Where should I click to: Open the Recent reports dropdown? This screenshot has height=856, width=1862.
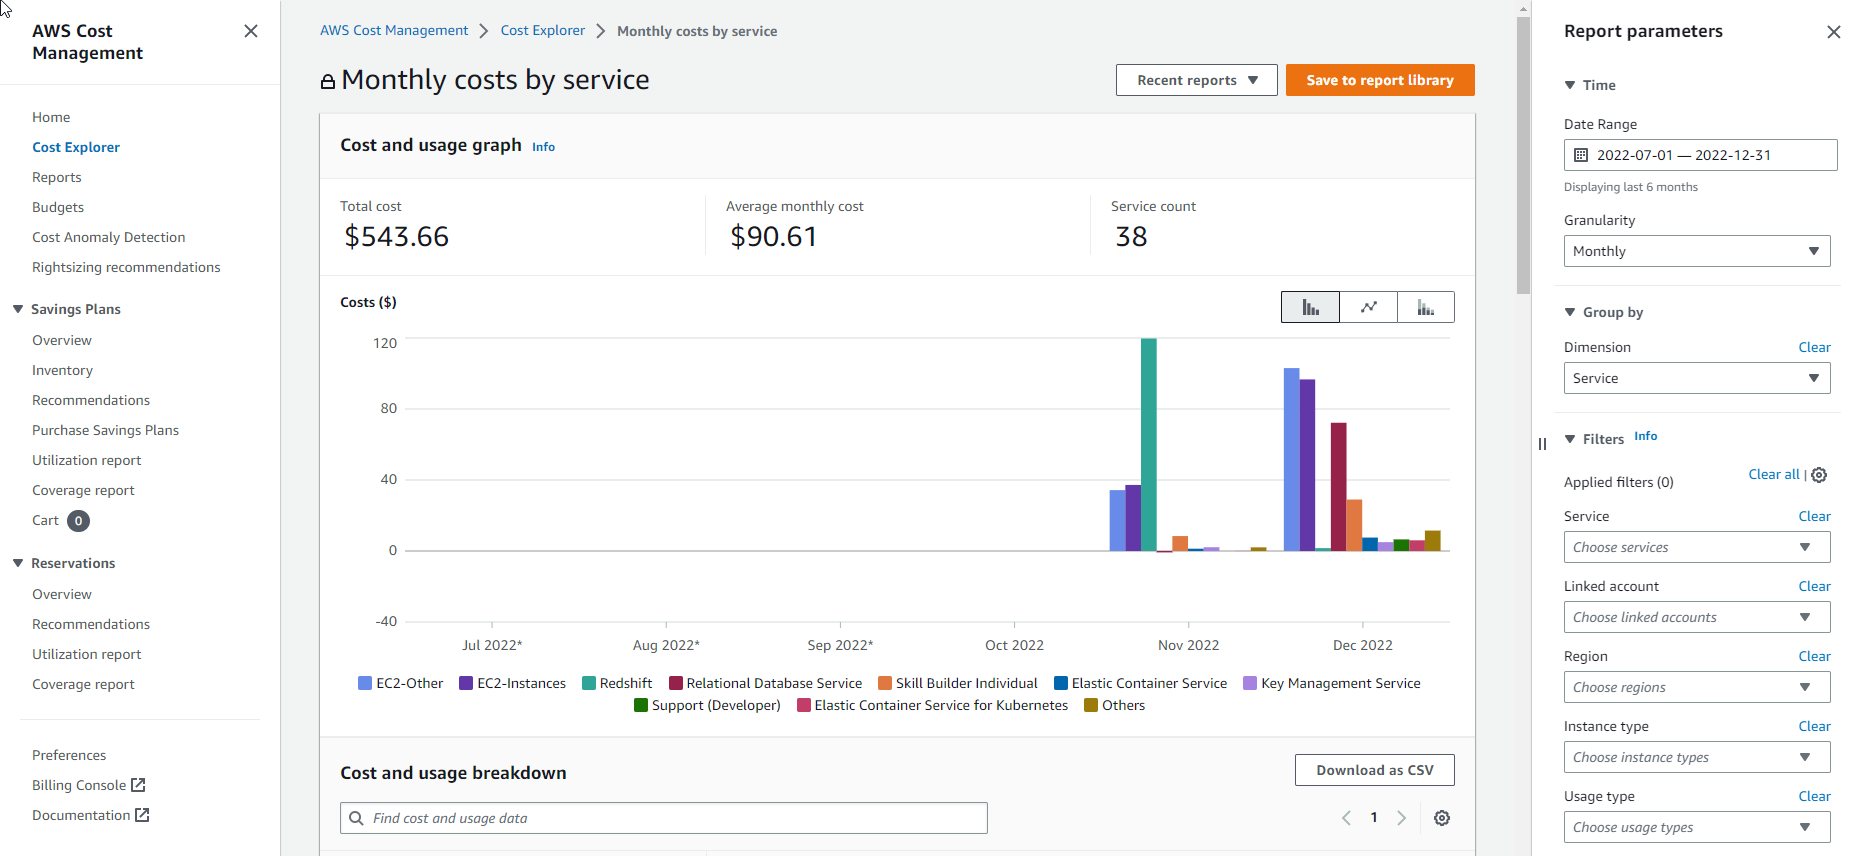(1196, 80)
